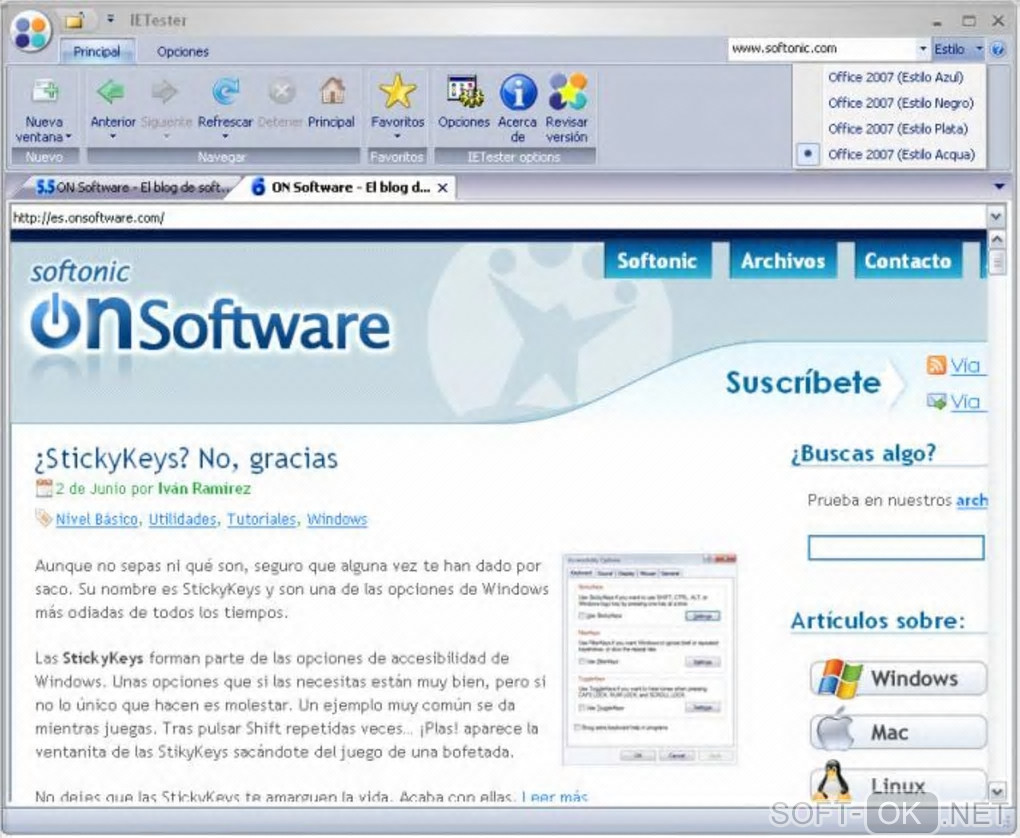Screen dimensions: 1020x838
Task: Choose Office 2007 (Estilo Negro)
Action: [900, 103]
